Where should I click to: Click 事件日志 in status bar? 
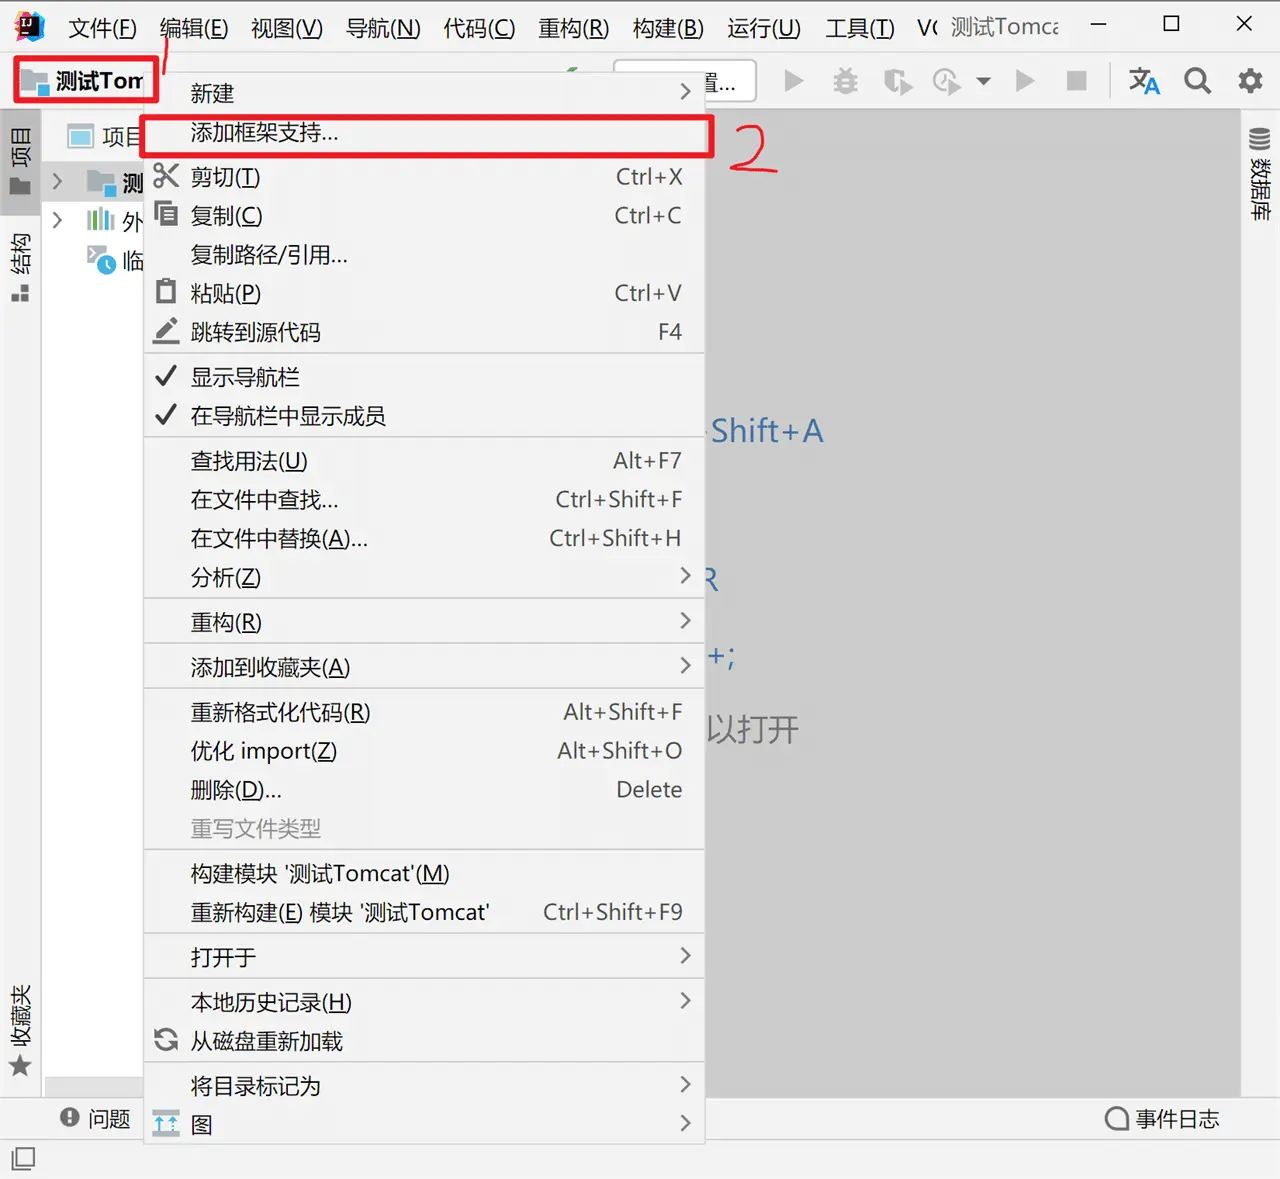[1163, 1119]
